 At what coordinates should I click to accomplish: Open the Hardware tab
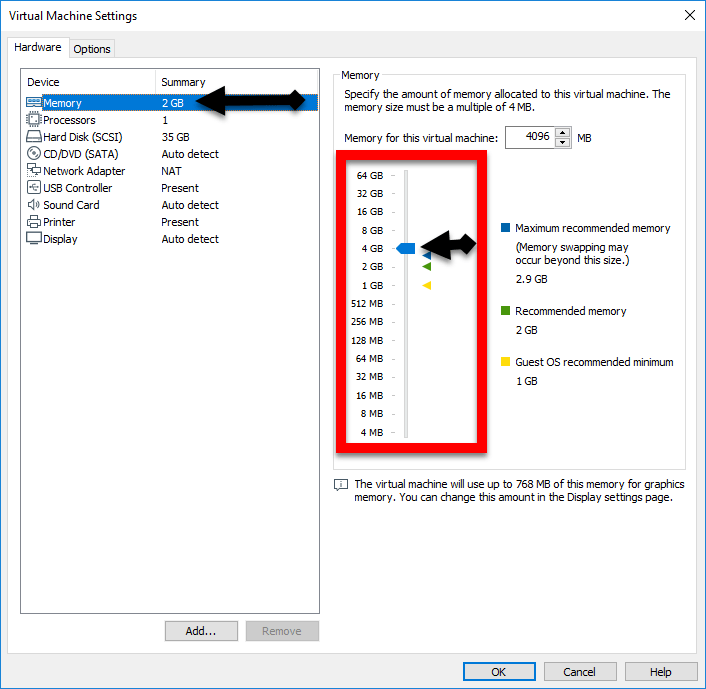38,48
